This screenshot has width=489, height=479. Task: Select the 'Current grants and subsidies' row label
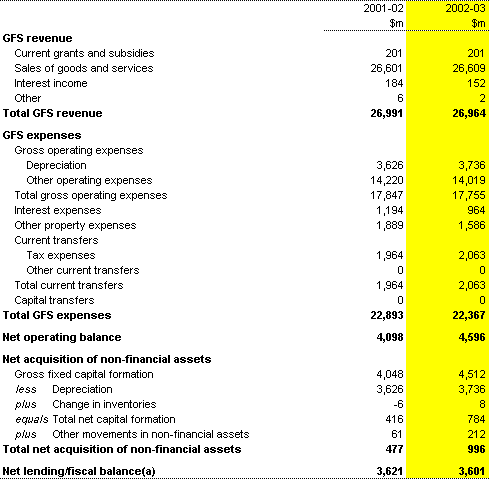click(84, 53)
